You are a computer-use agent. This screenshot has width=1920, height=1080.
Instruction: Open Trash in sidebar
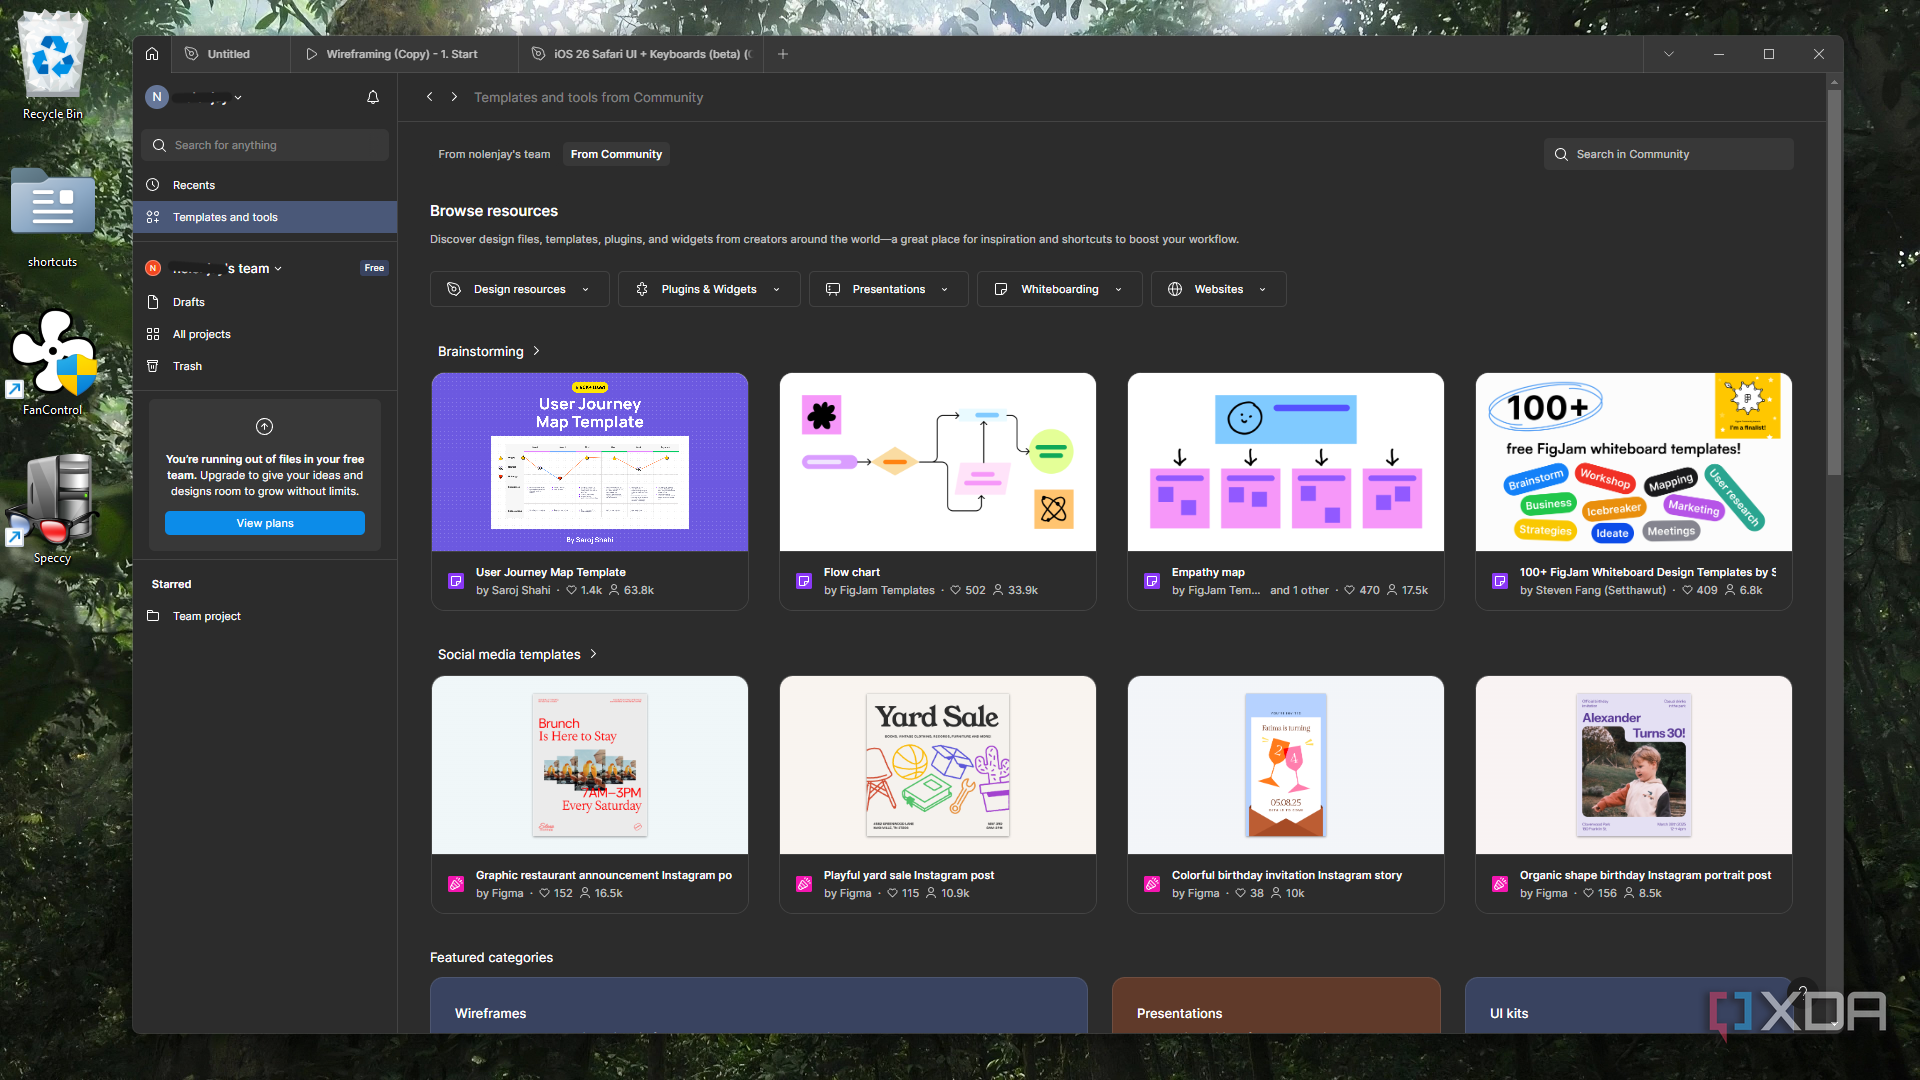(x=265, y=366)
